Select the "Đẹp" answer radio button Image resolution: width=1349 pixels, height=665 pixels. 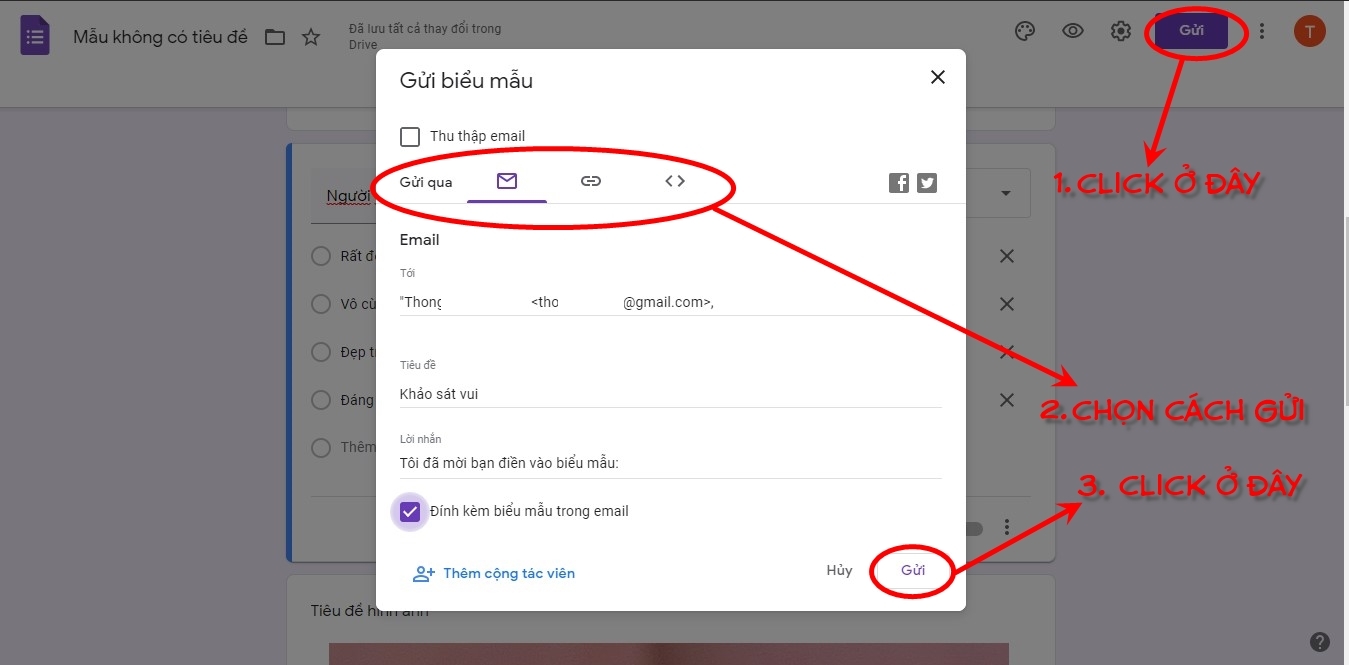click(320, 352)
